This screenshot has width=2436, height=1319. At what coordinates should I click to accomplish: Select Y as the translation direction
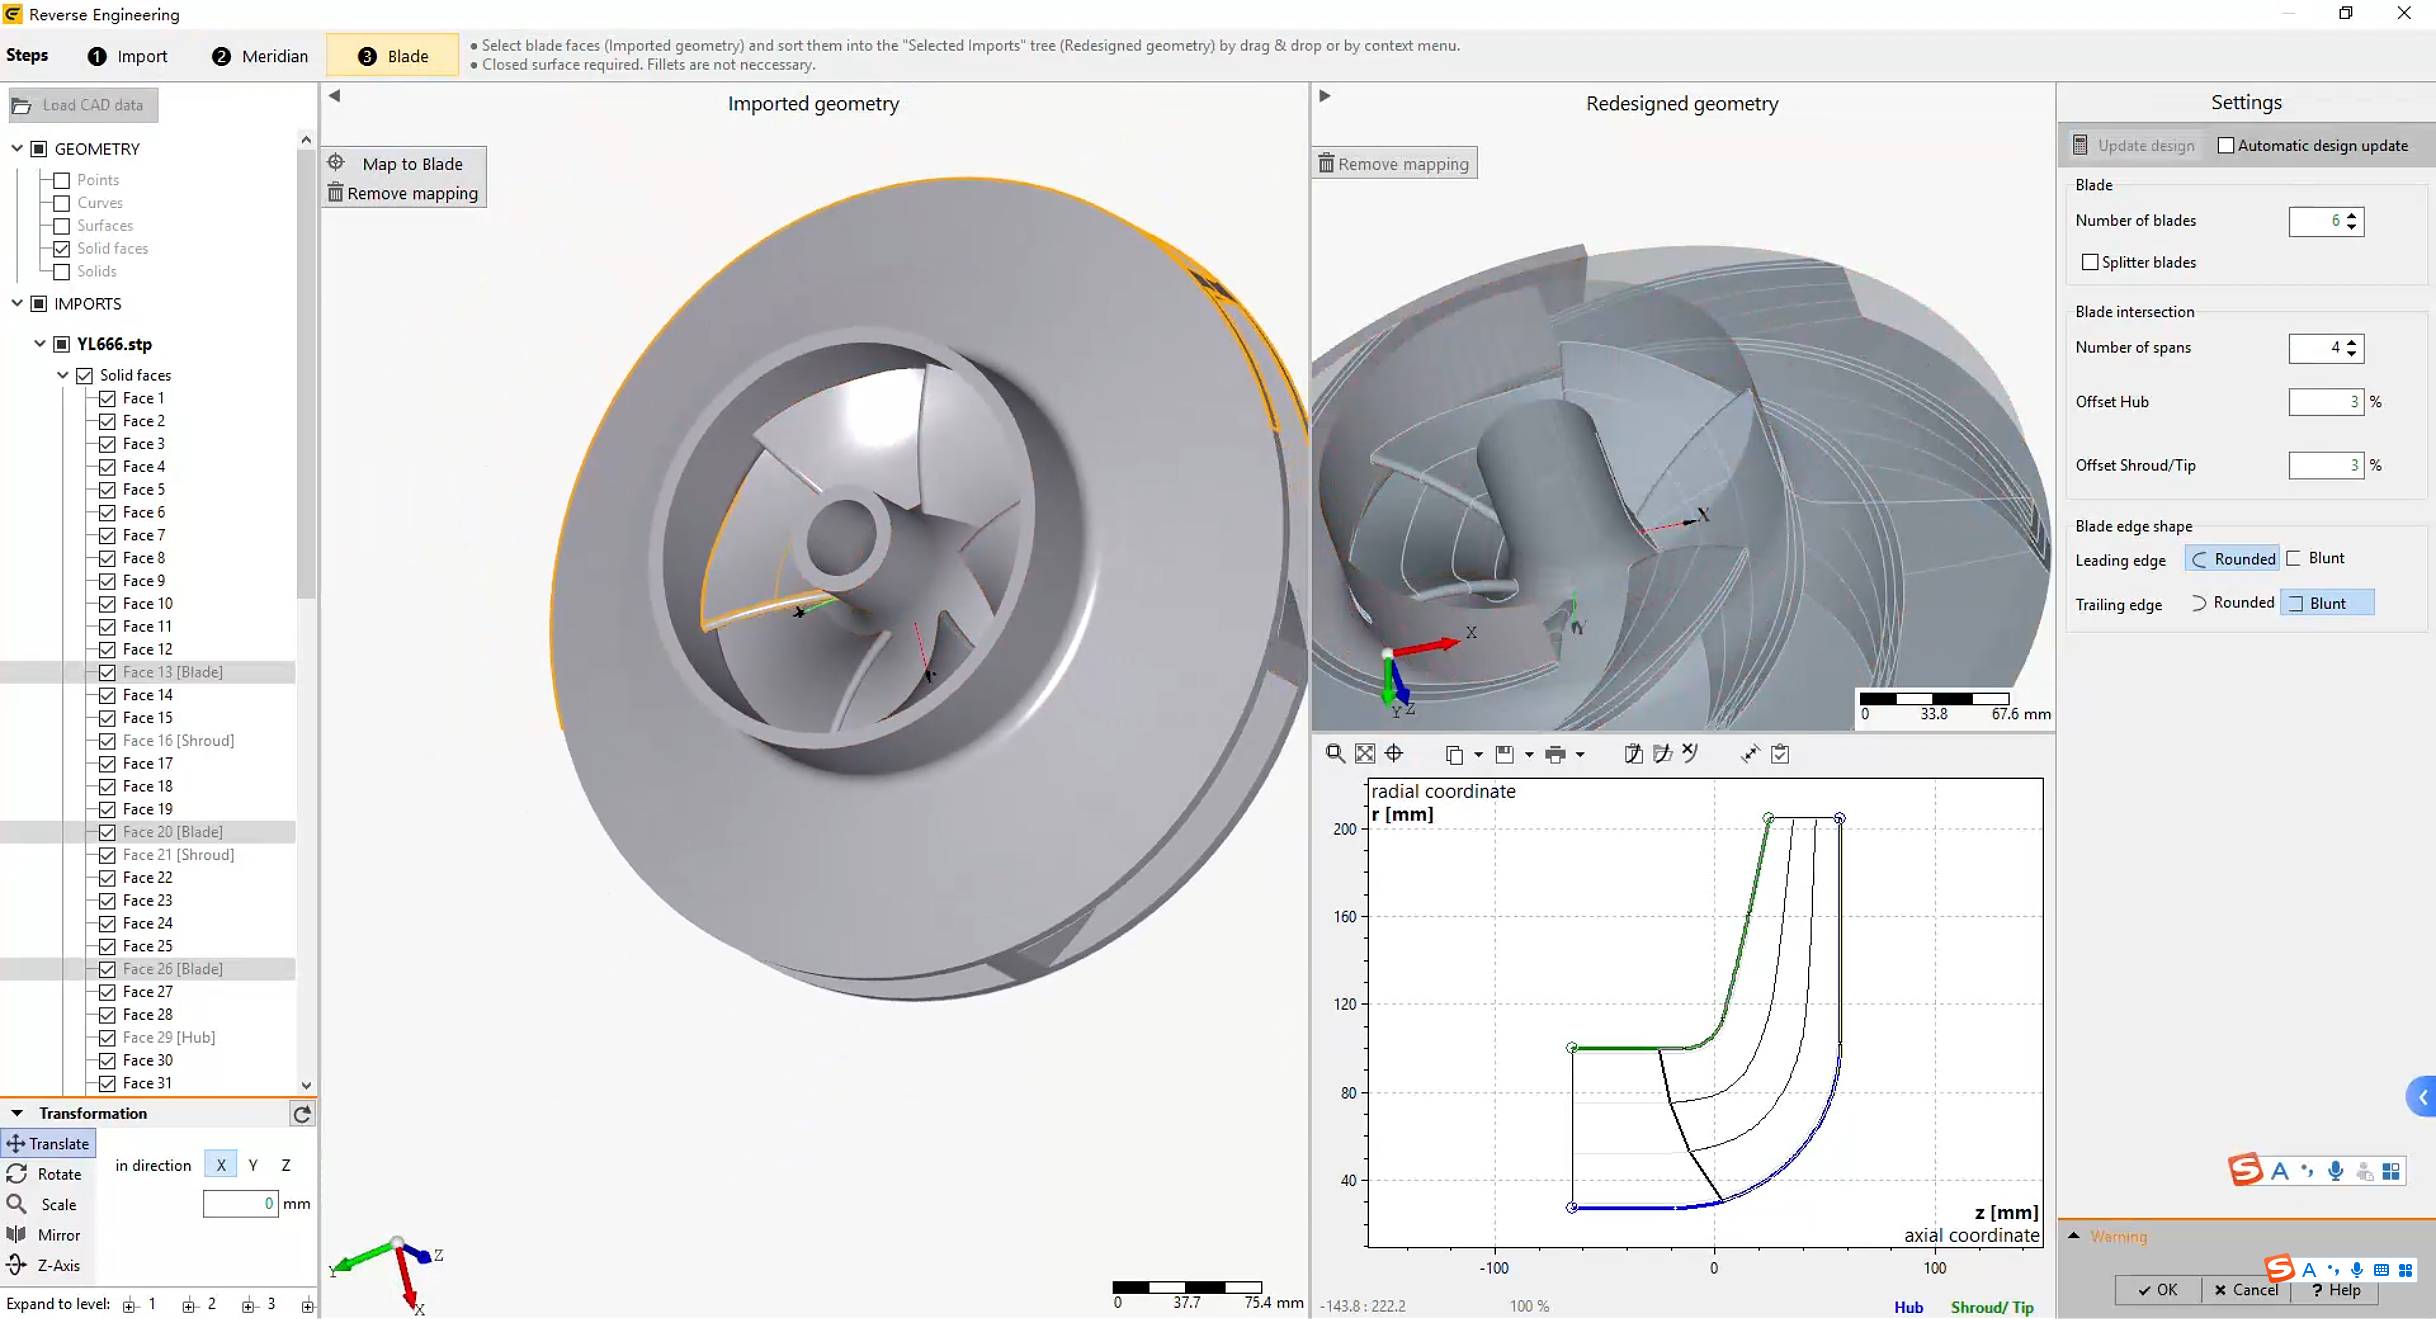[253, 1165]
